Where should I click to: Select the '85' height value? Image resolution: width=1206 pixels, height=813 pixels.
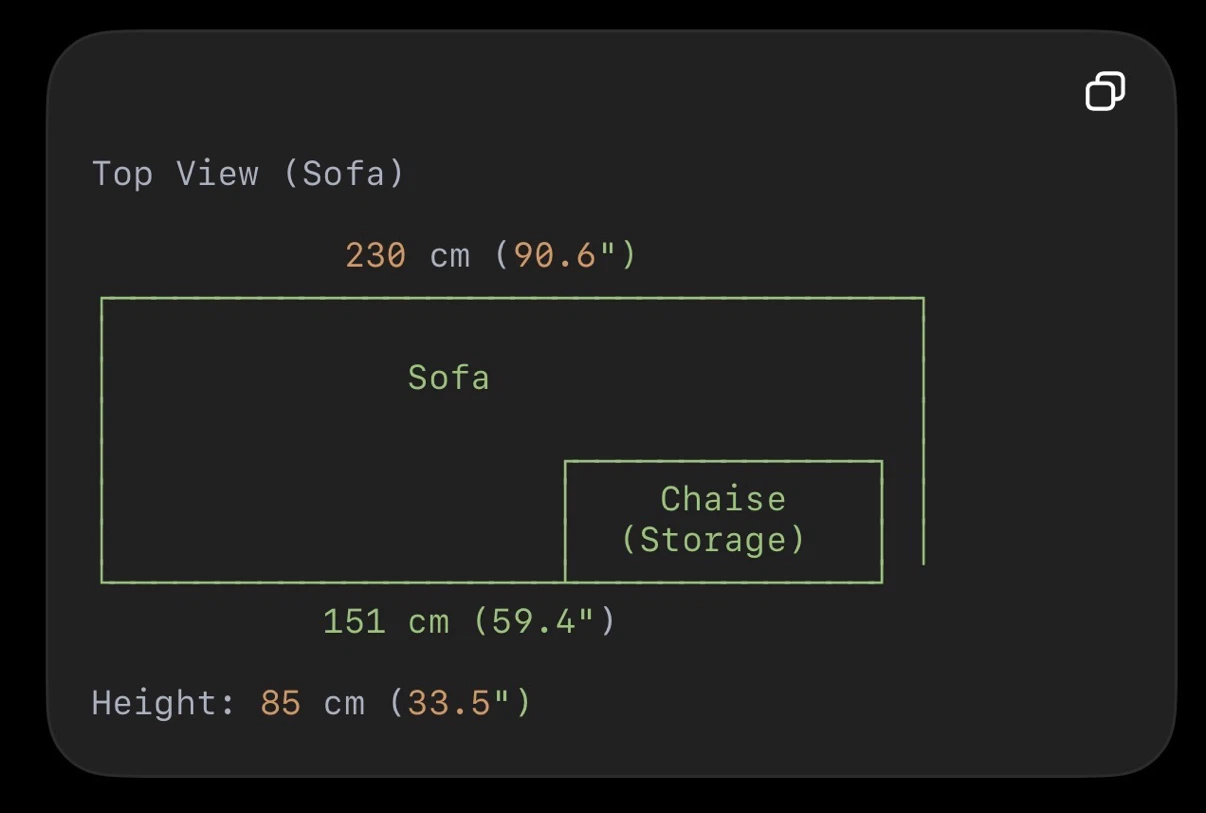(x=281, y=703)
